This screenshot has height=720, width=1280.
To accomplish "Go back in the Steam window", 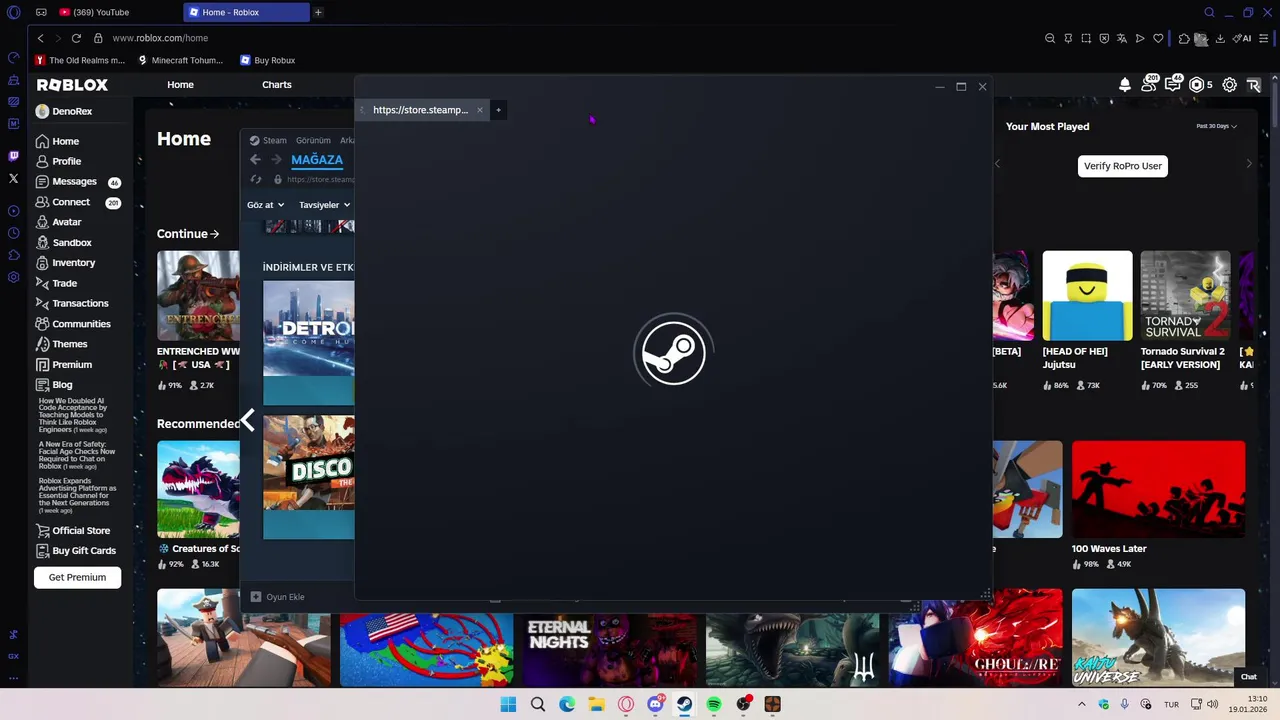I will 255,160.
